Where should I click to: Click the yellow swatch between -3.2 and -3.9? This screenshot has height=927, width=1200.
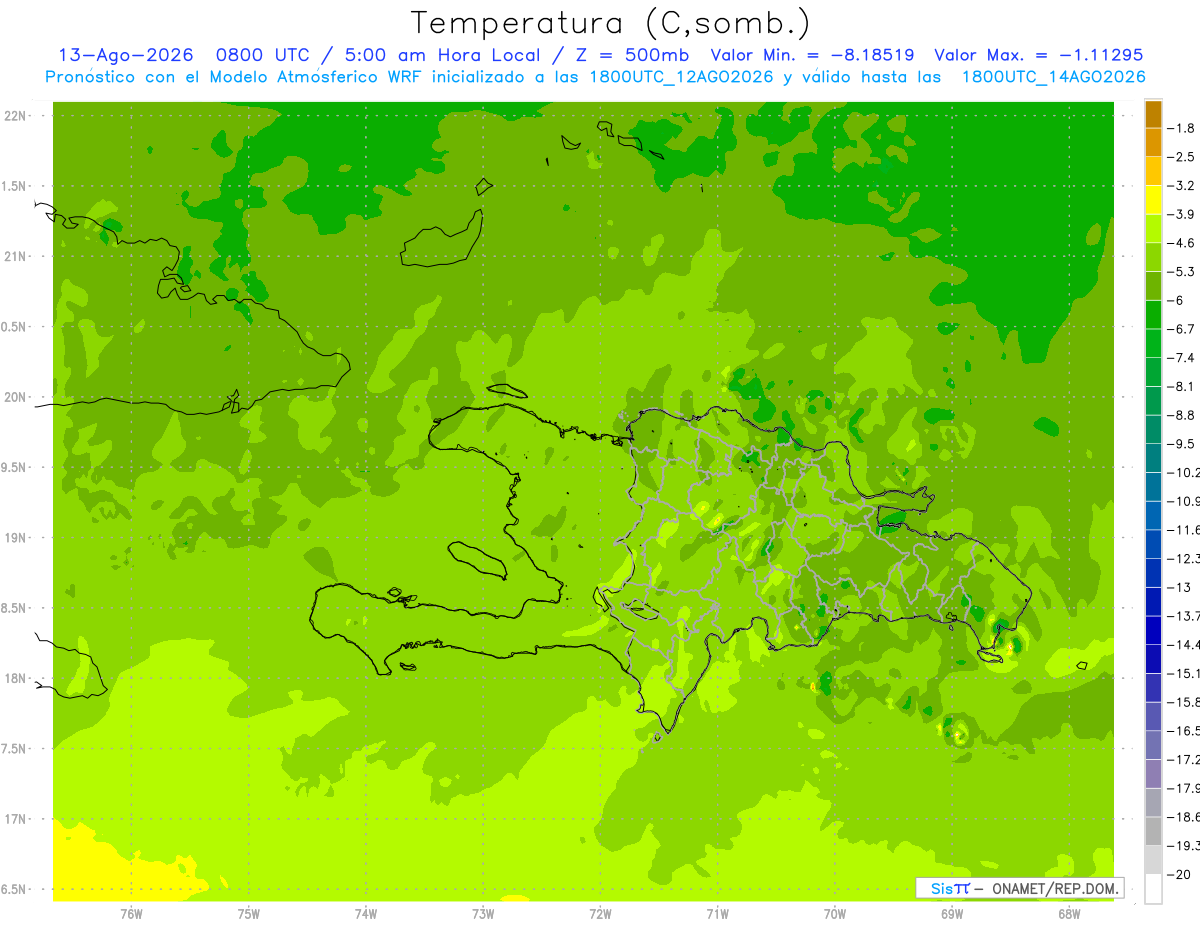(x=1153, y=200)
